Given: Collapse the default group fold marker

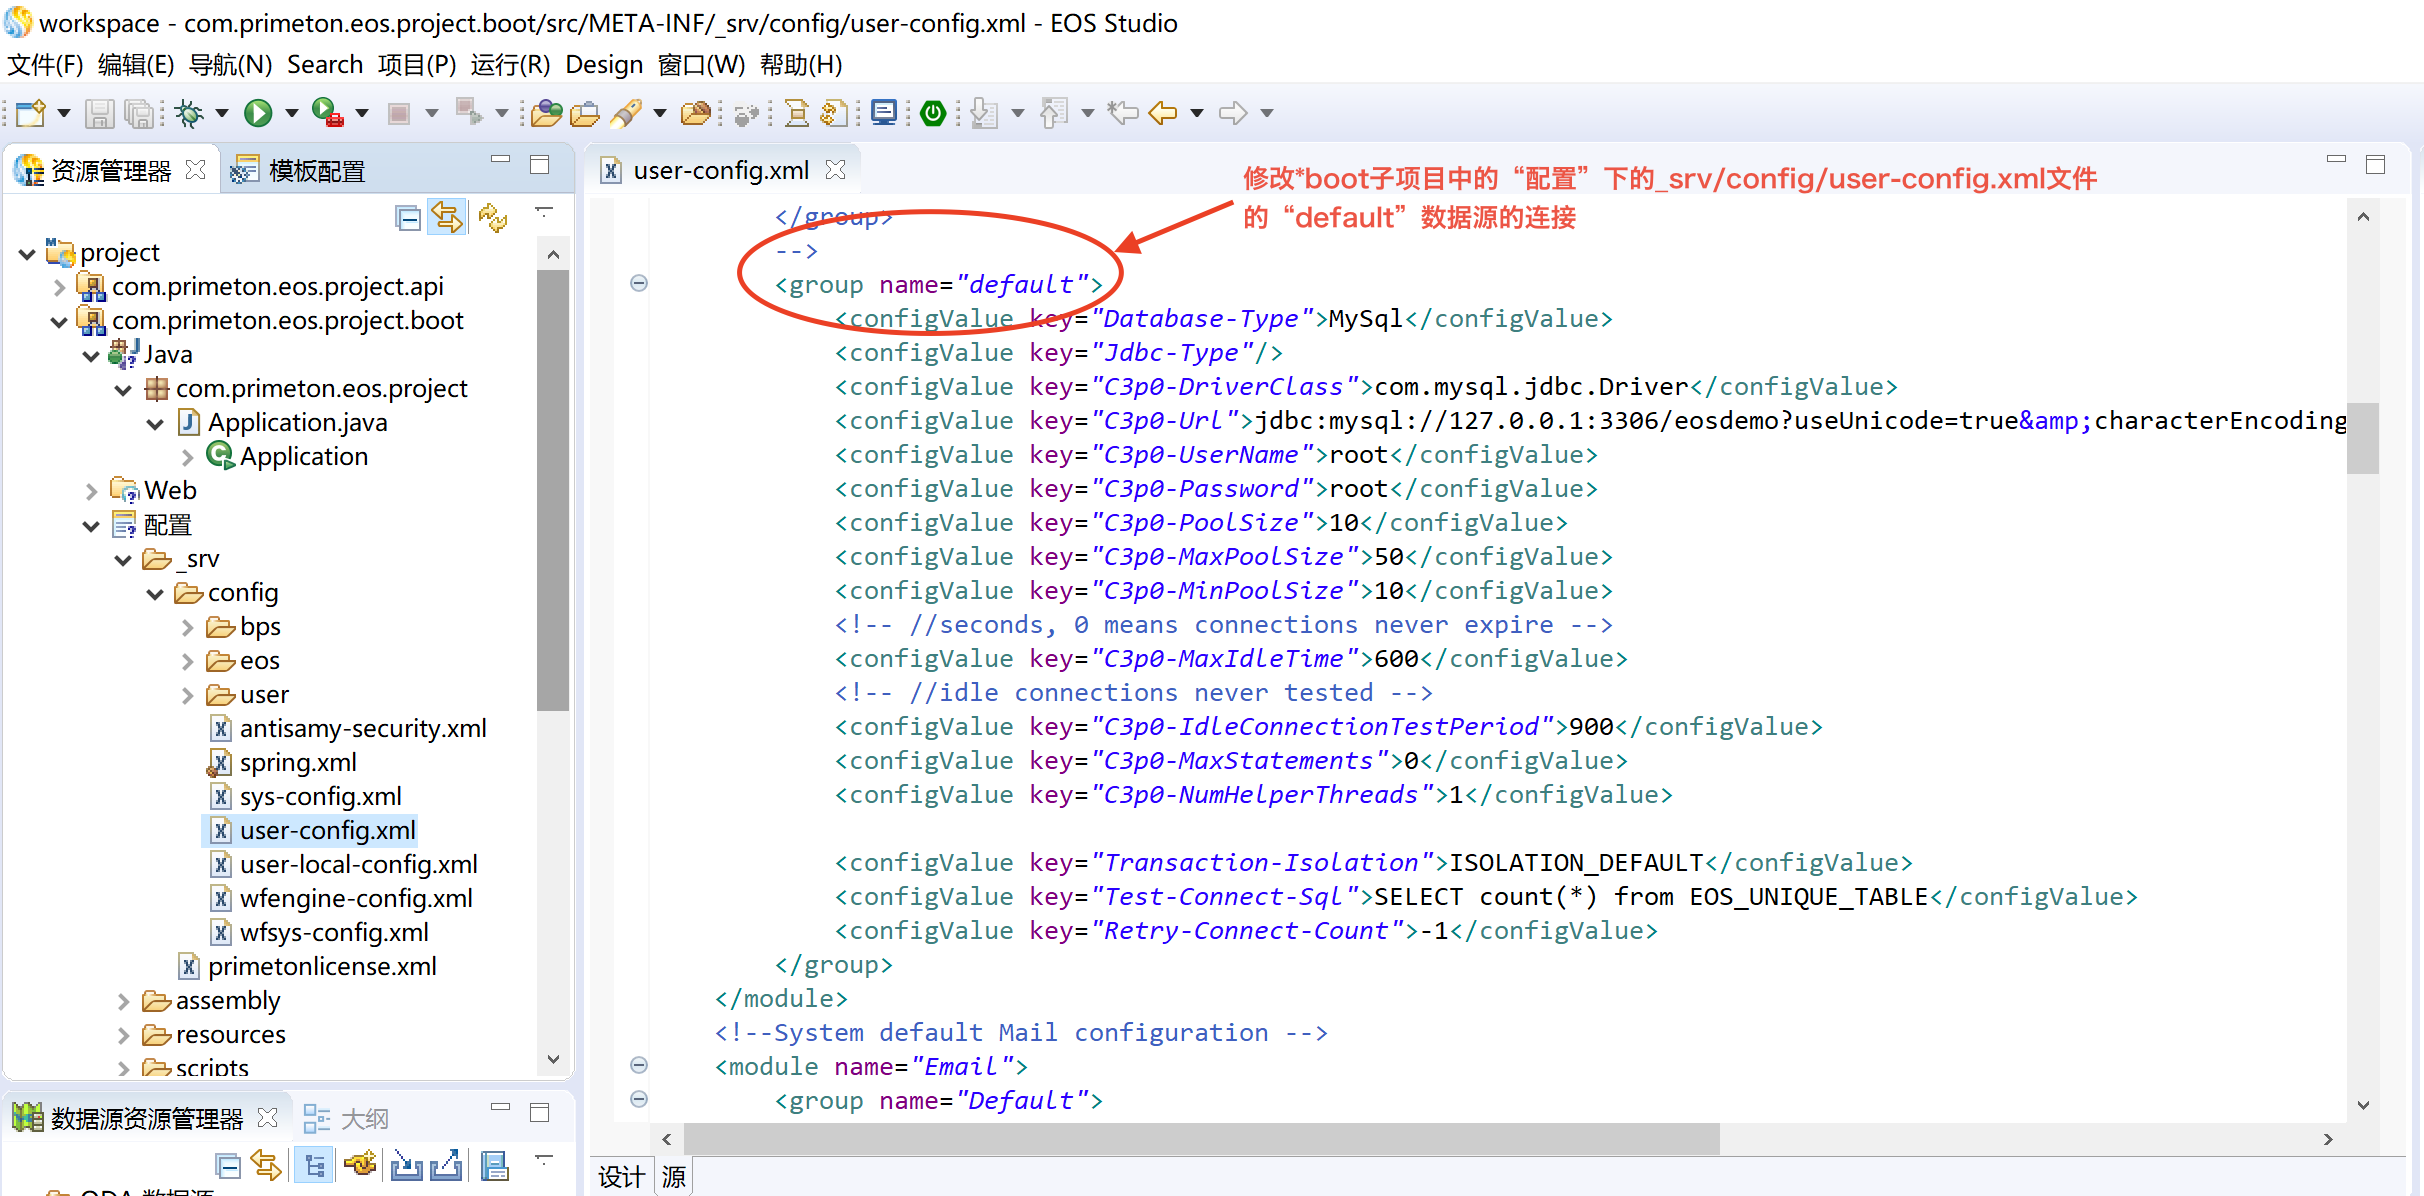Looking at the screenshot, I should (x=639, y=283).
